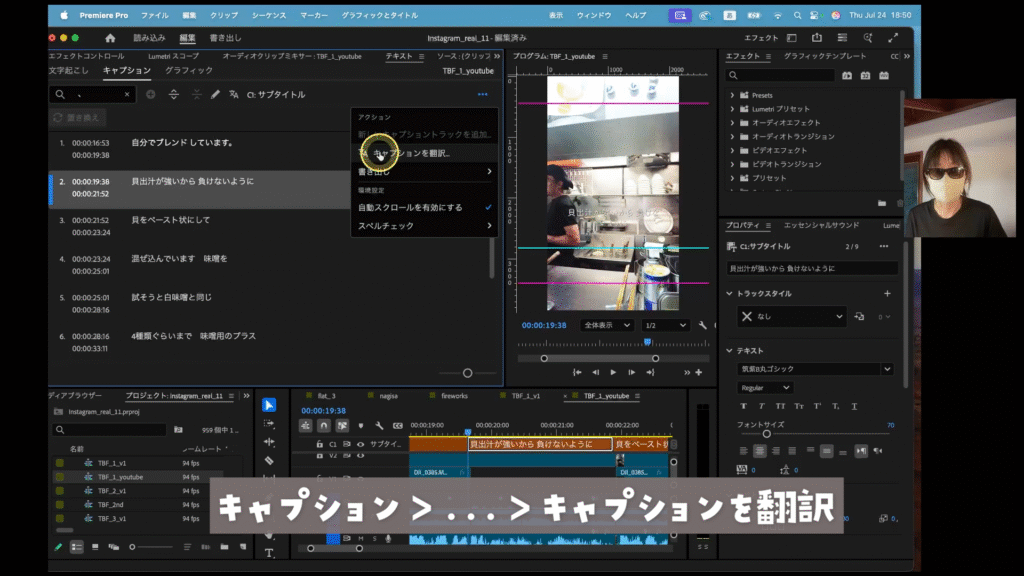Switch to the グラフィック tab
1024x576 pixels.
tap(189, 71)
